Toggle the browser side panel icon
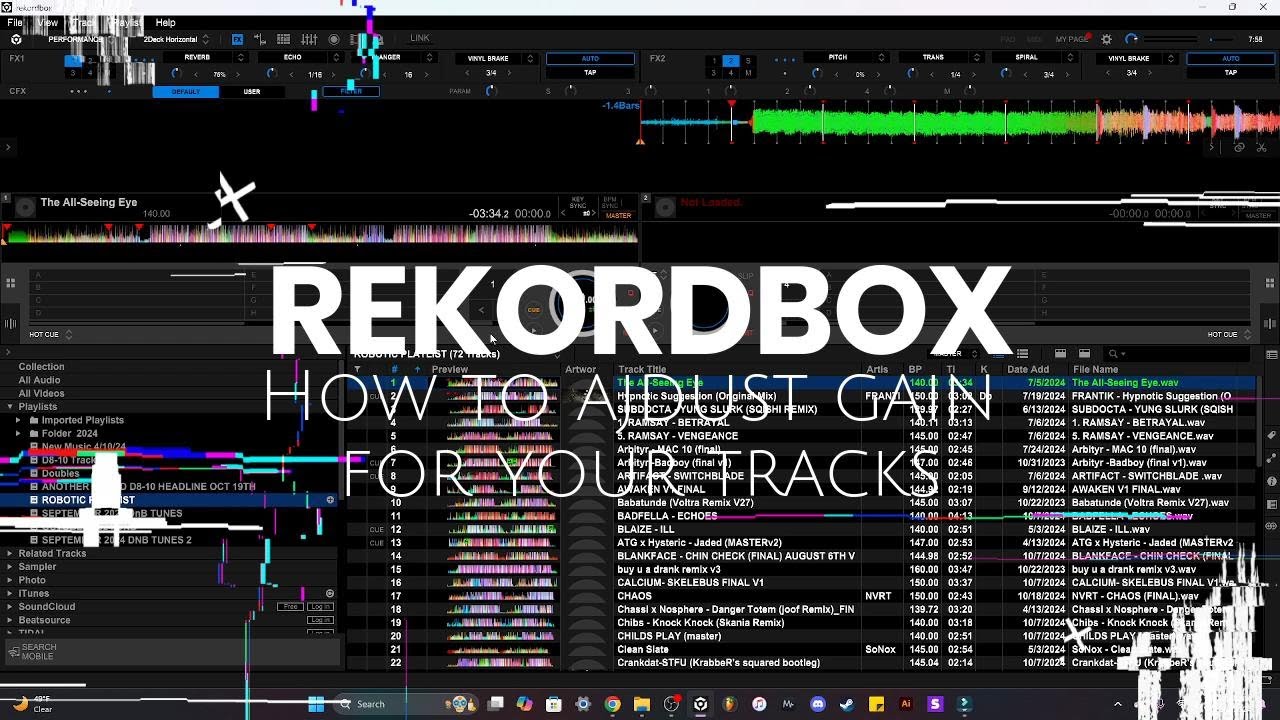Screen dimensions: 1280x720 click(1271, 354)
